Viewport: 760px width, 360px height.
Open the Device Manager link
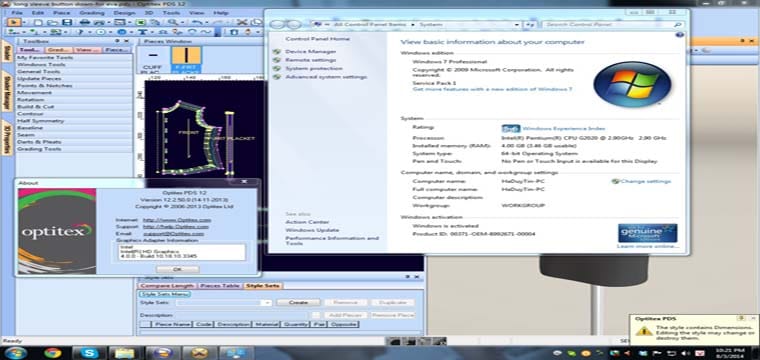tap(310, 51)
